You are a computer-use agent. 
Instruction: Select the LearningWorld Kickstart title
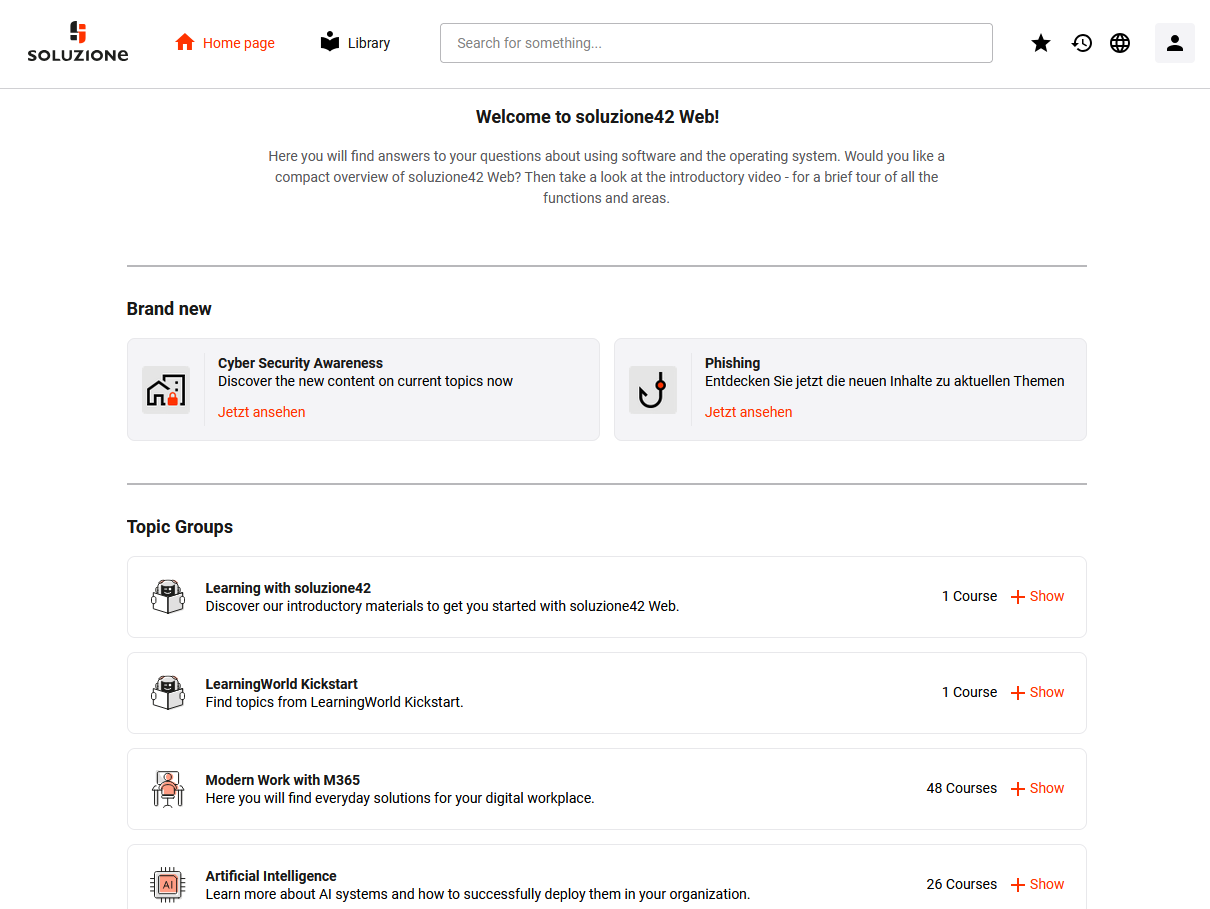coord(282,684)
